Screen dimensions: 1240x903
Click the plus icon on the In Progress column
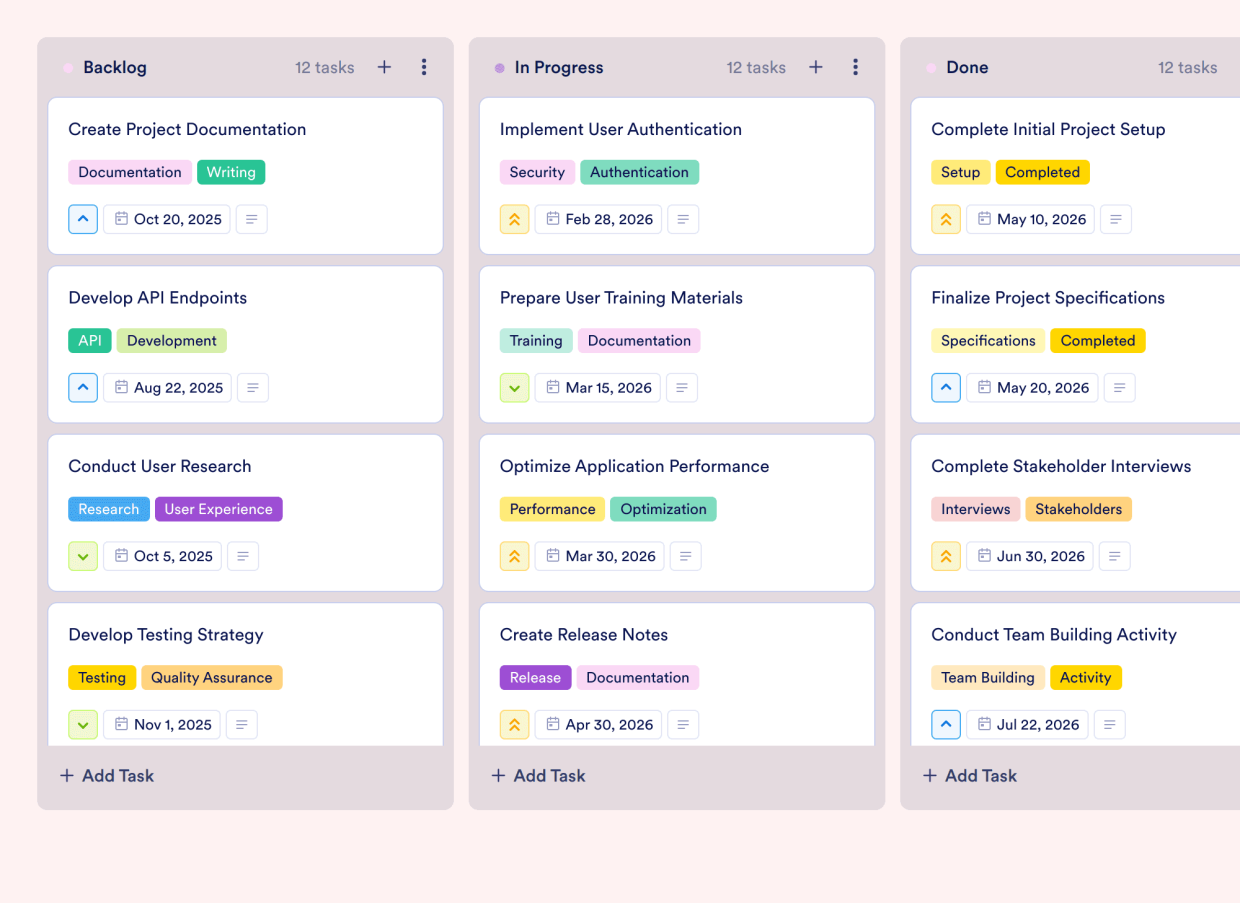coord(816,67)
